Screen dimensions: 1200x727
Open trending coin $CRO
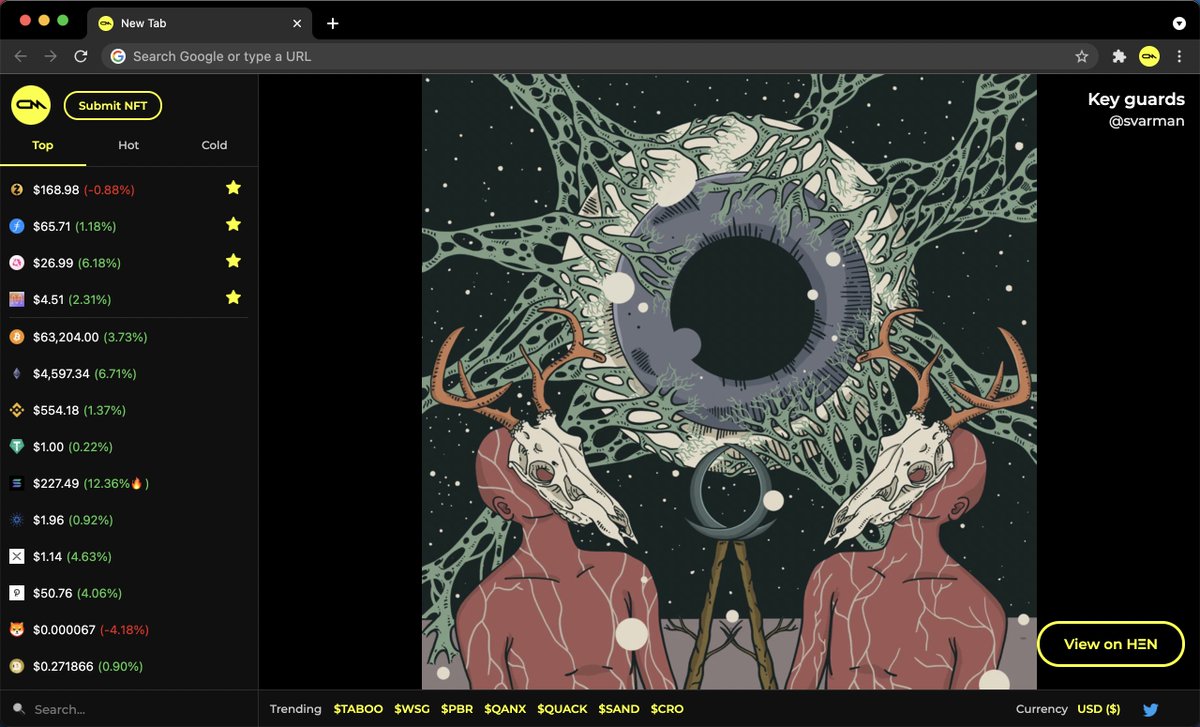[667, 709]
